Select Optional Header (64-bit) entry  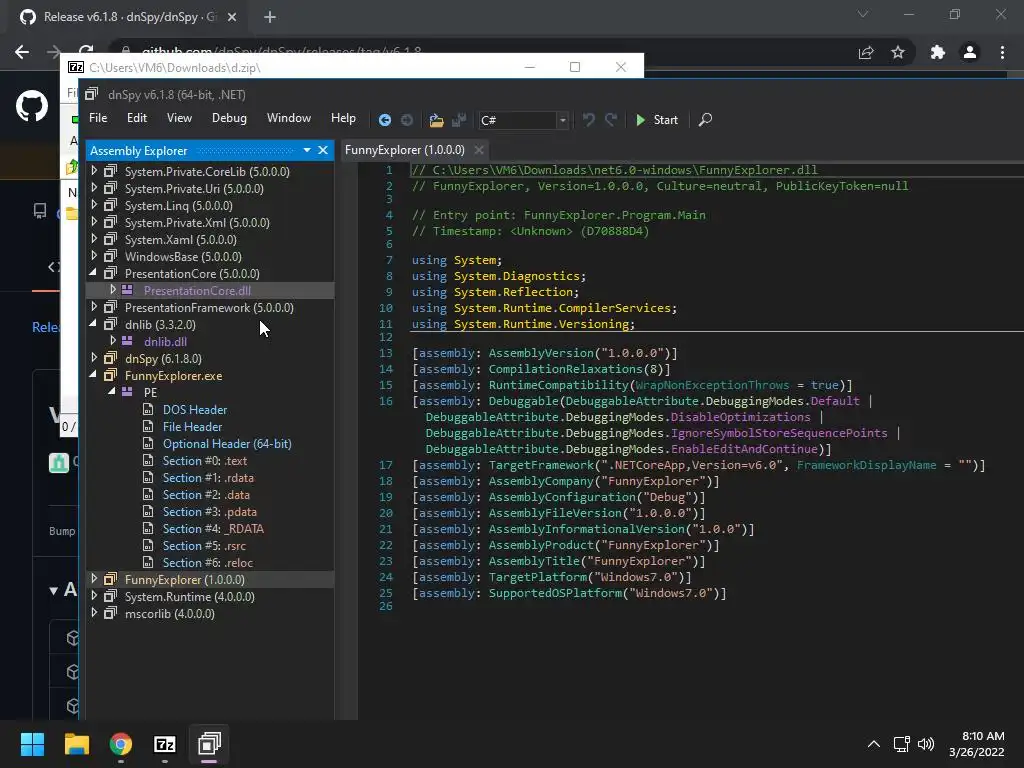[227, 443]
